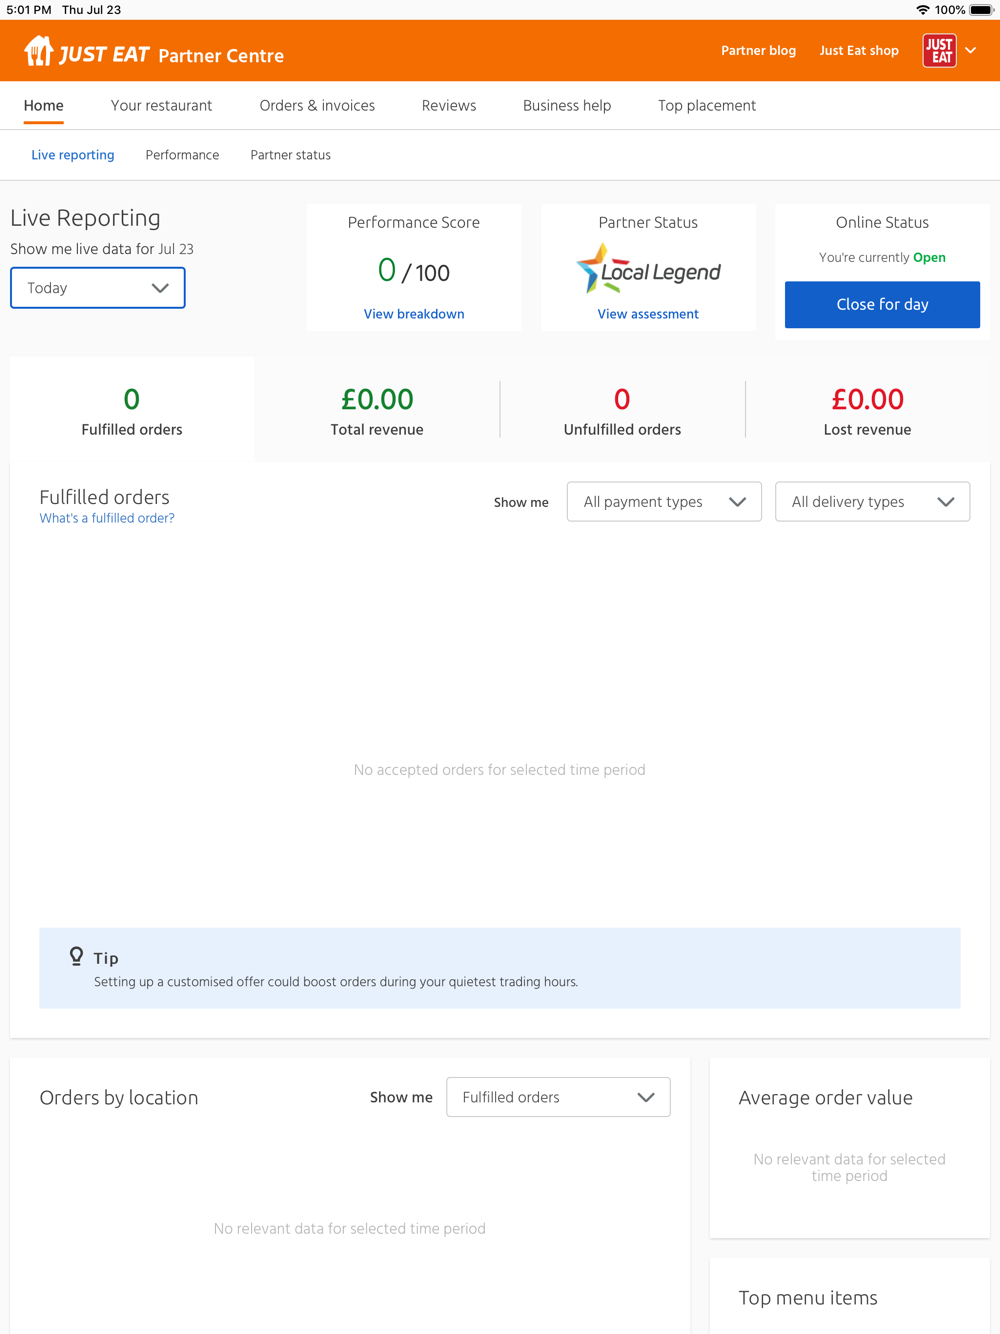Open the Today date range dropdown

[x=98, y=288]
